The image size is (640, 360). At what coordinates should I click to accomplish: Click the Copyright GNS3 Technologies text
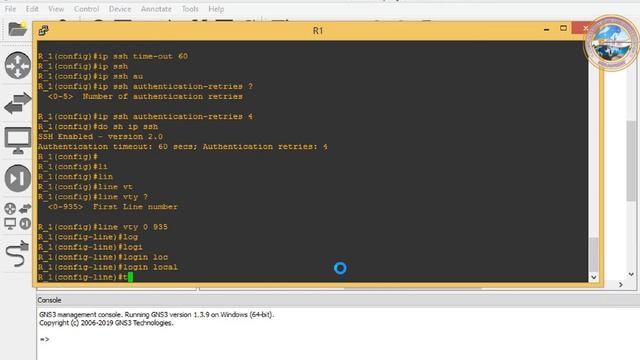click(x=106, y=323)
